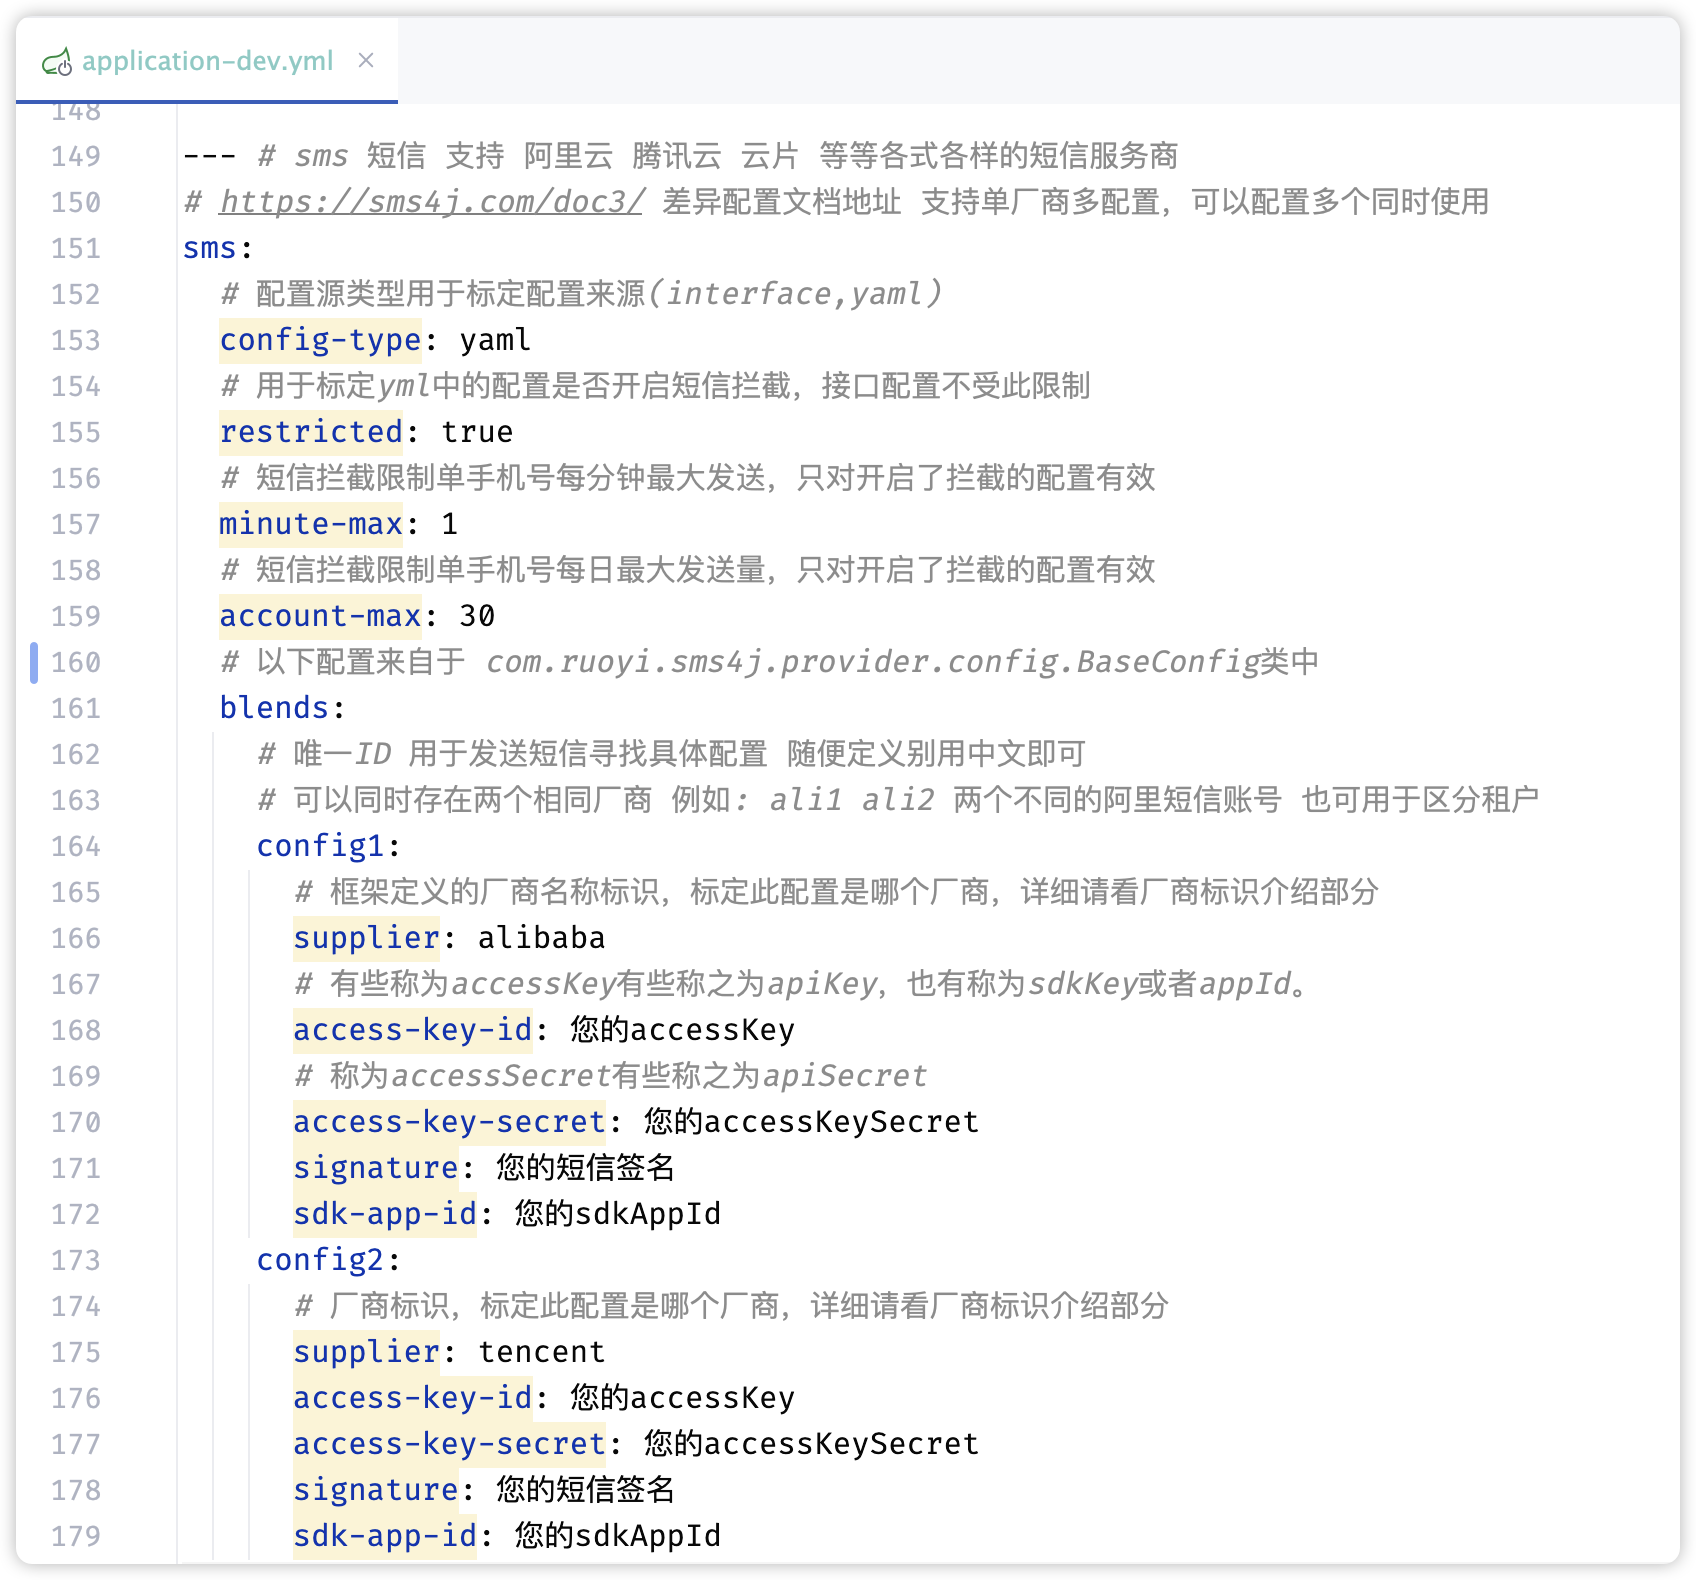Click access-key-id key on line 168

(x=412, y=1030)
